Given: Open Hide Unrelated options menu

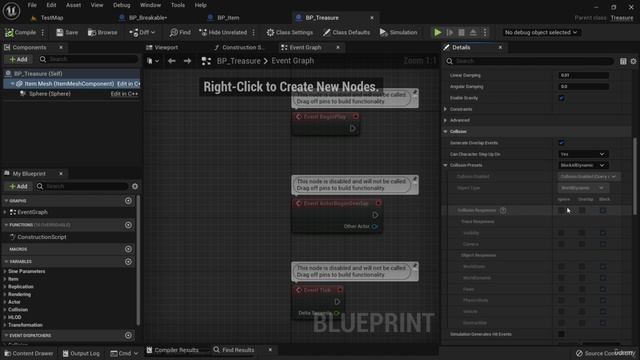Looking at the screenshot, I should (x=253, y=32).
